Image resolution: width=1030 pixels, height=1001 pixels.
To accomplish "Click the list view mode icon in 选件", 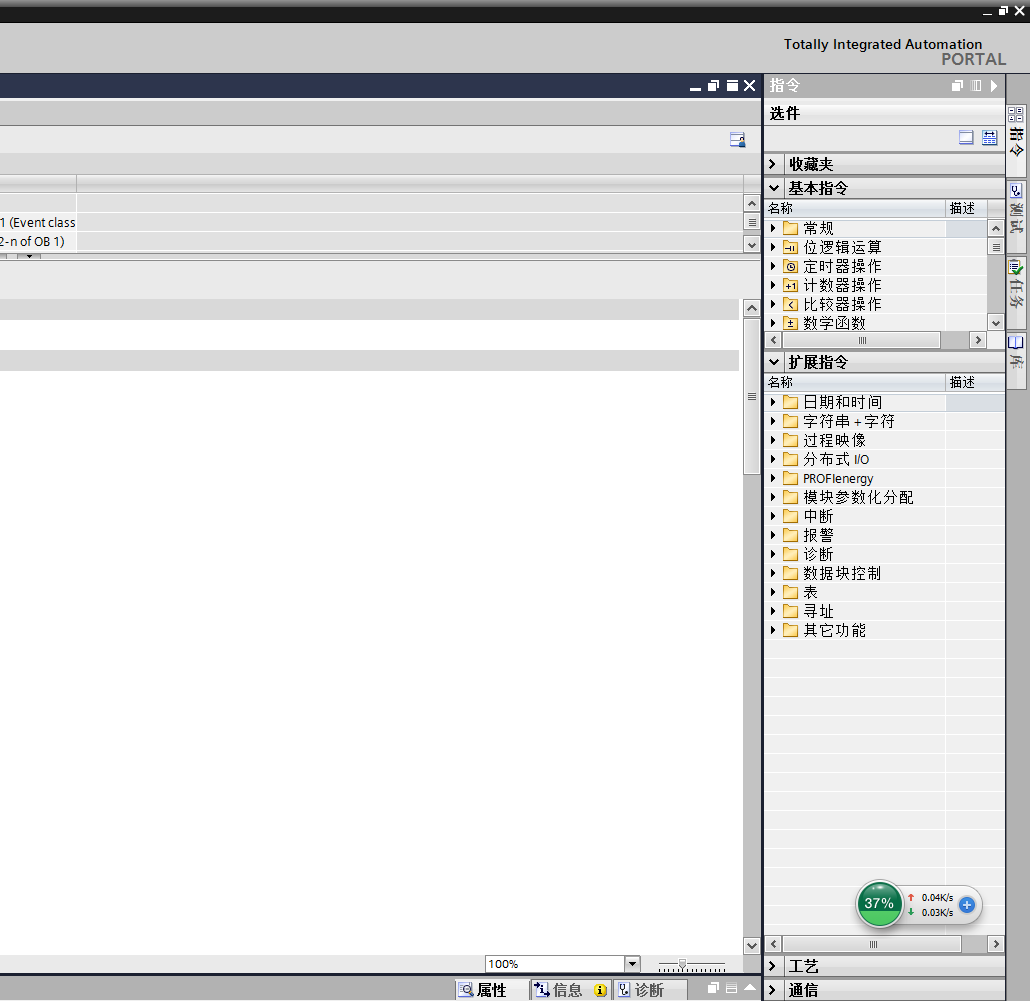I will (x=966, y=137).
